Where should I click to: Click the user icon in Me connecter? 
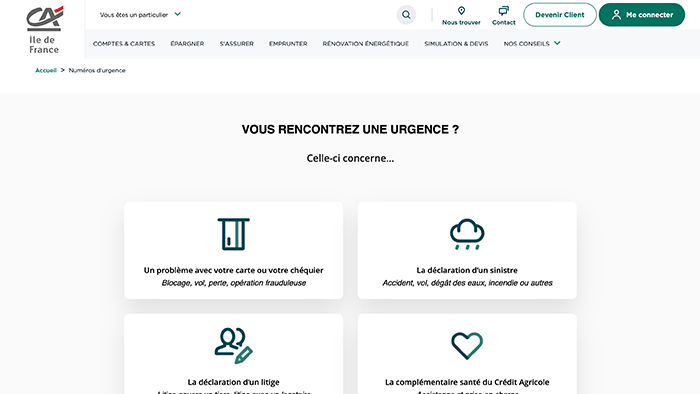[x=616, y=15]
